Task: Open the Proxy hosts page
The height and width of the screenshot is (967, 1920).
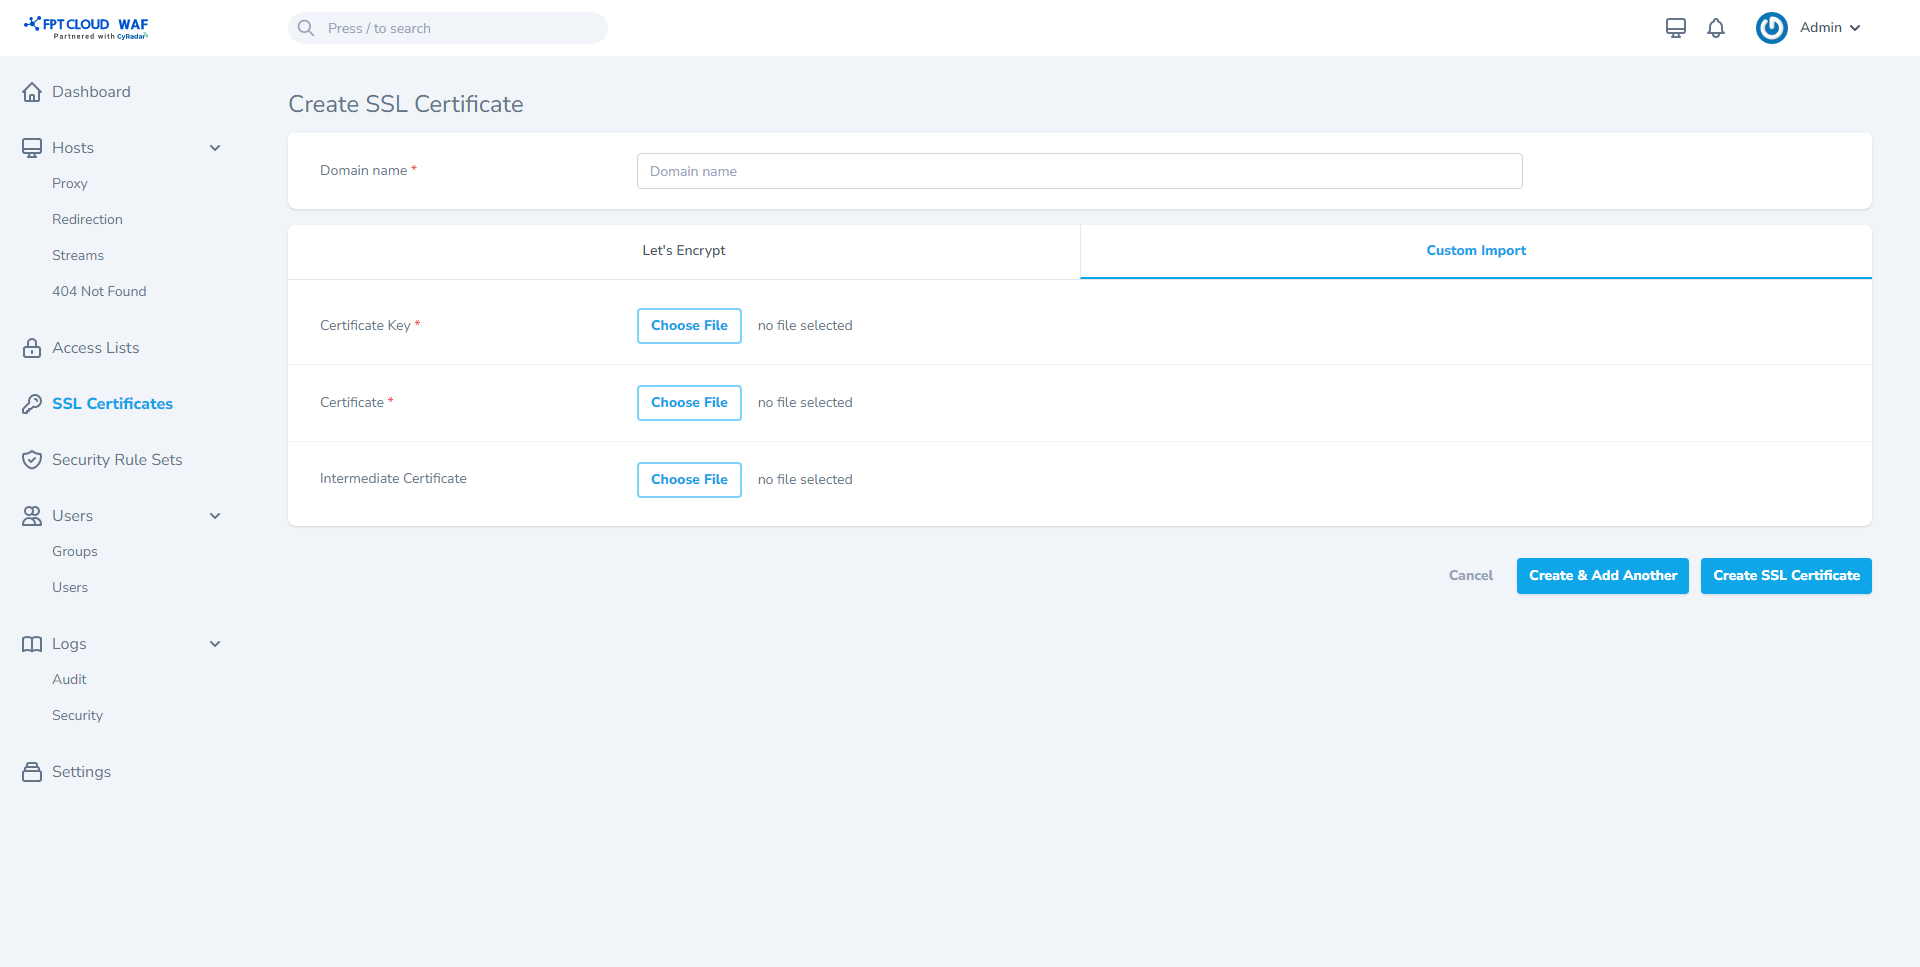Action: point(70,184)
